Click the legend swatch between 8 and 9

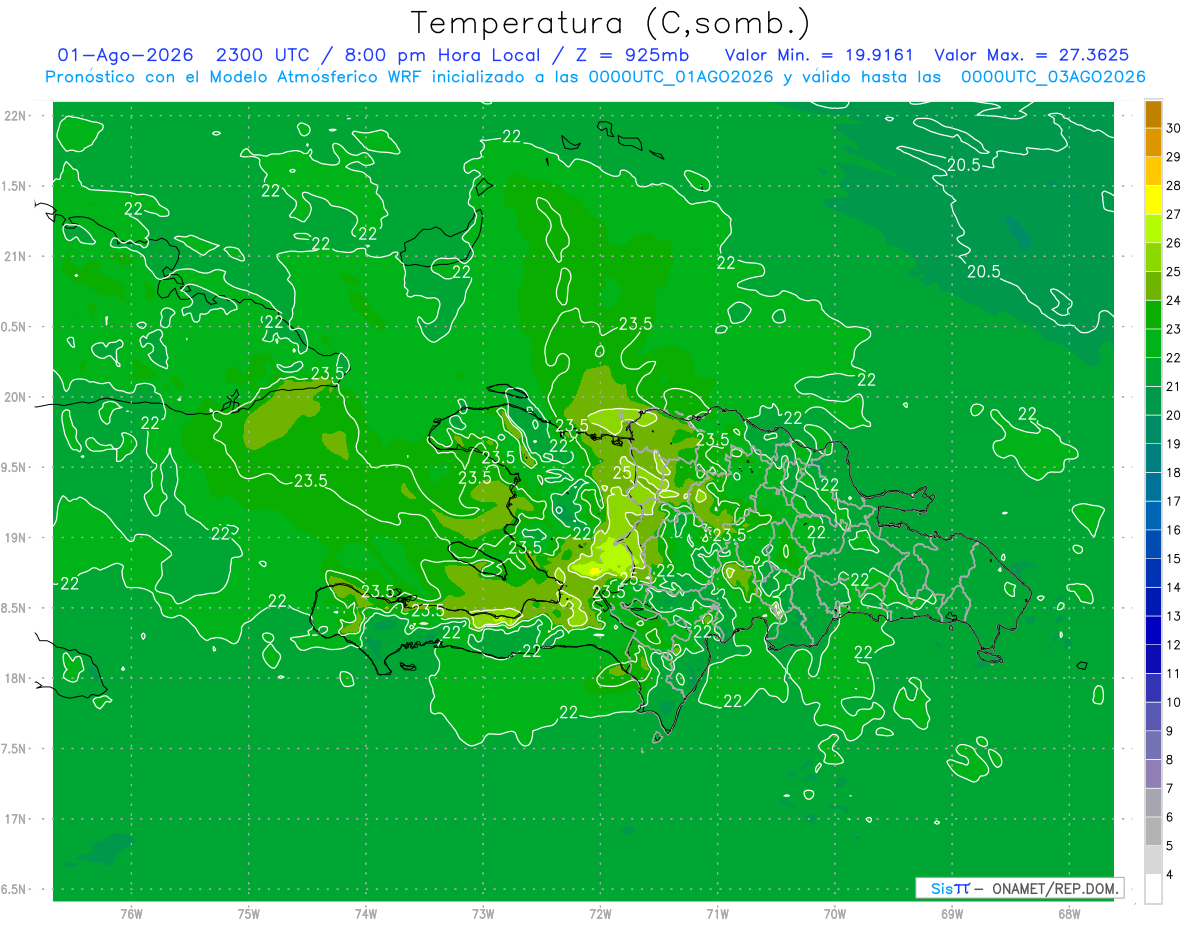pyautogui.click(x=1153, y=745)
